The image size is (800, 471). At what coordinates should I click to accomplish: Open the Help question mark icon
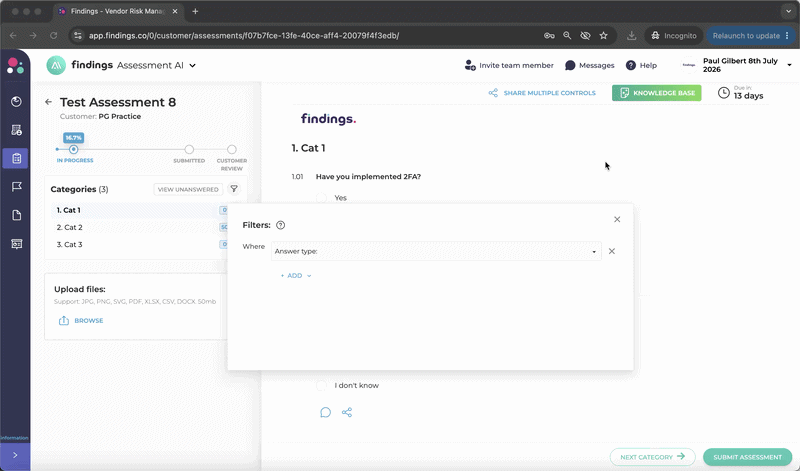[x=631, y=65]
